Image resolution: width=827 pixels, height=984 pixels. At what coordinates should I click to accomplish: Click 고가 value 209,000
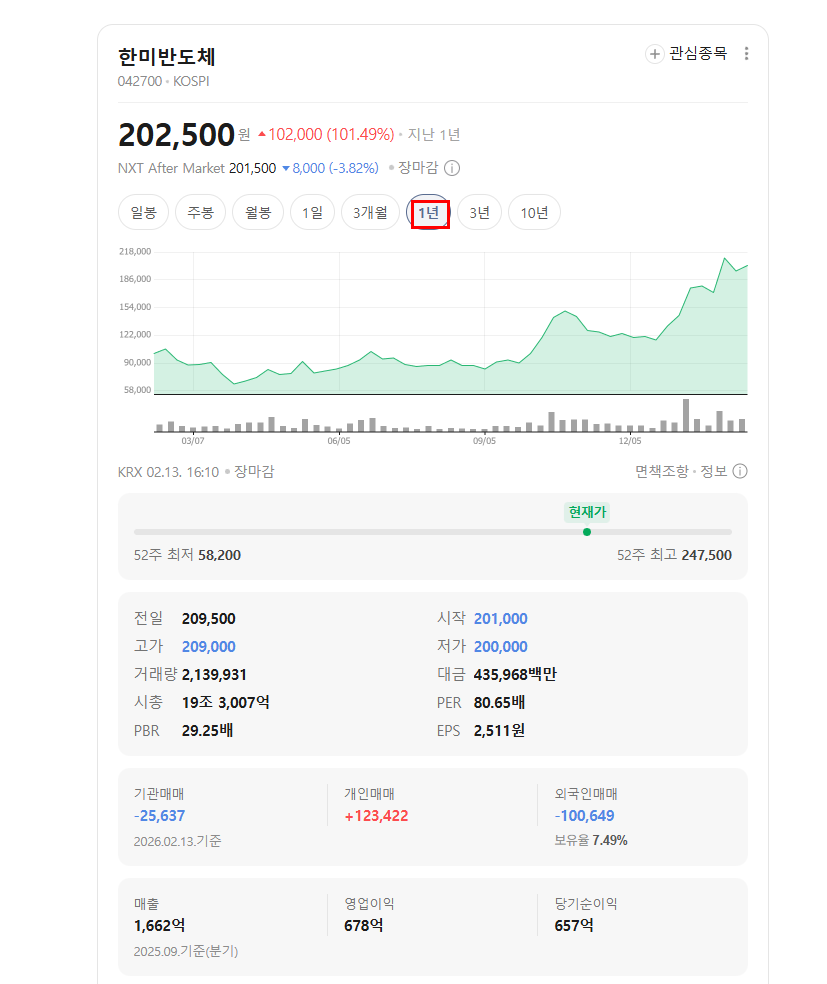coord(208,647)
